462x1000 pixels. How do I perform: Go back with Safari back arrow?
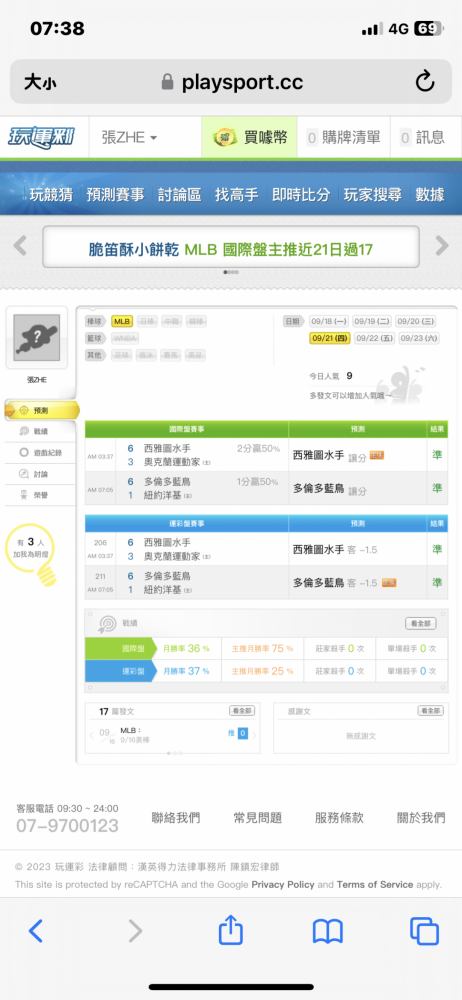[x=36, y=931]
